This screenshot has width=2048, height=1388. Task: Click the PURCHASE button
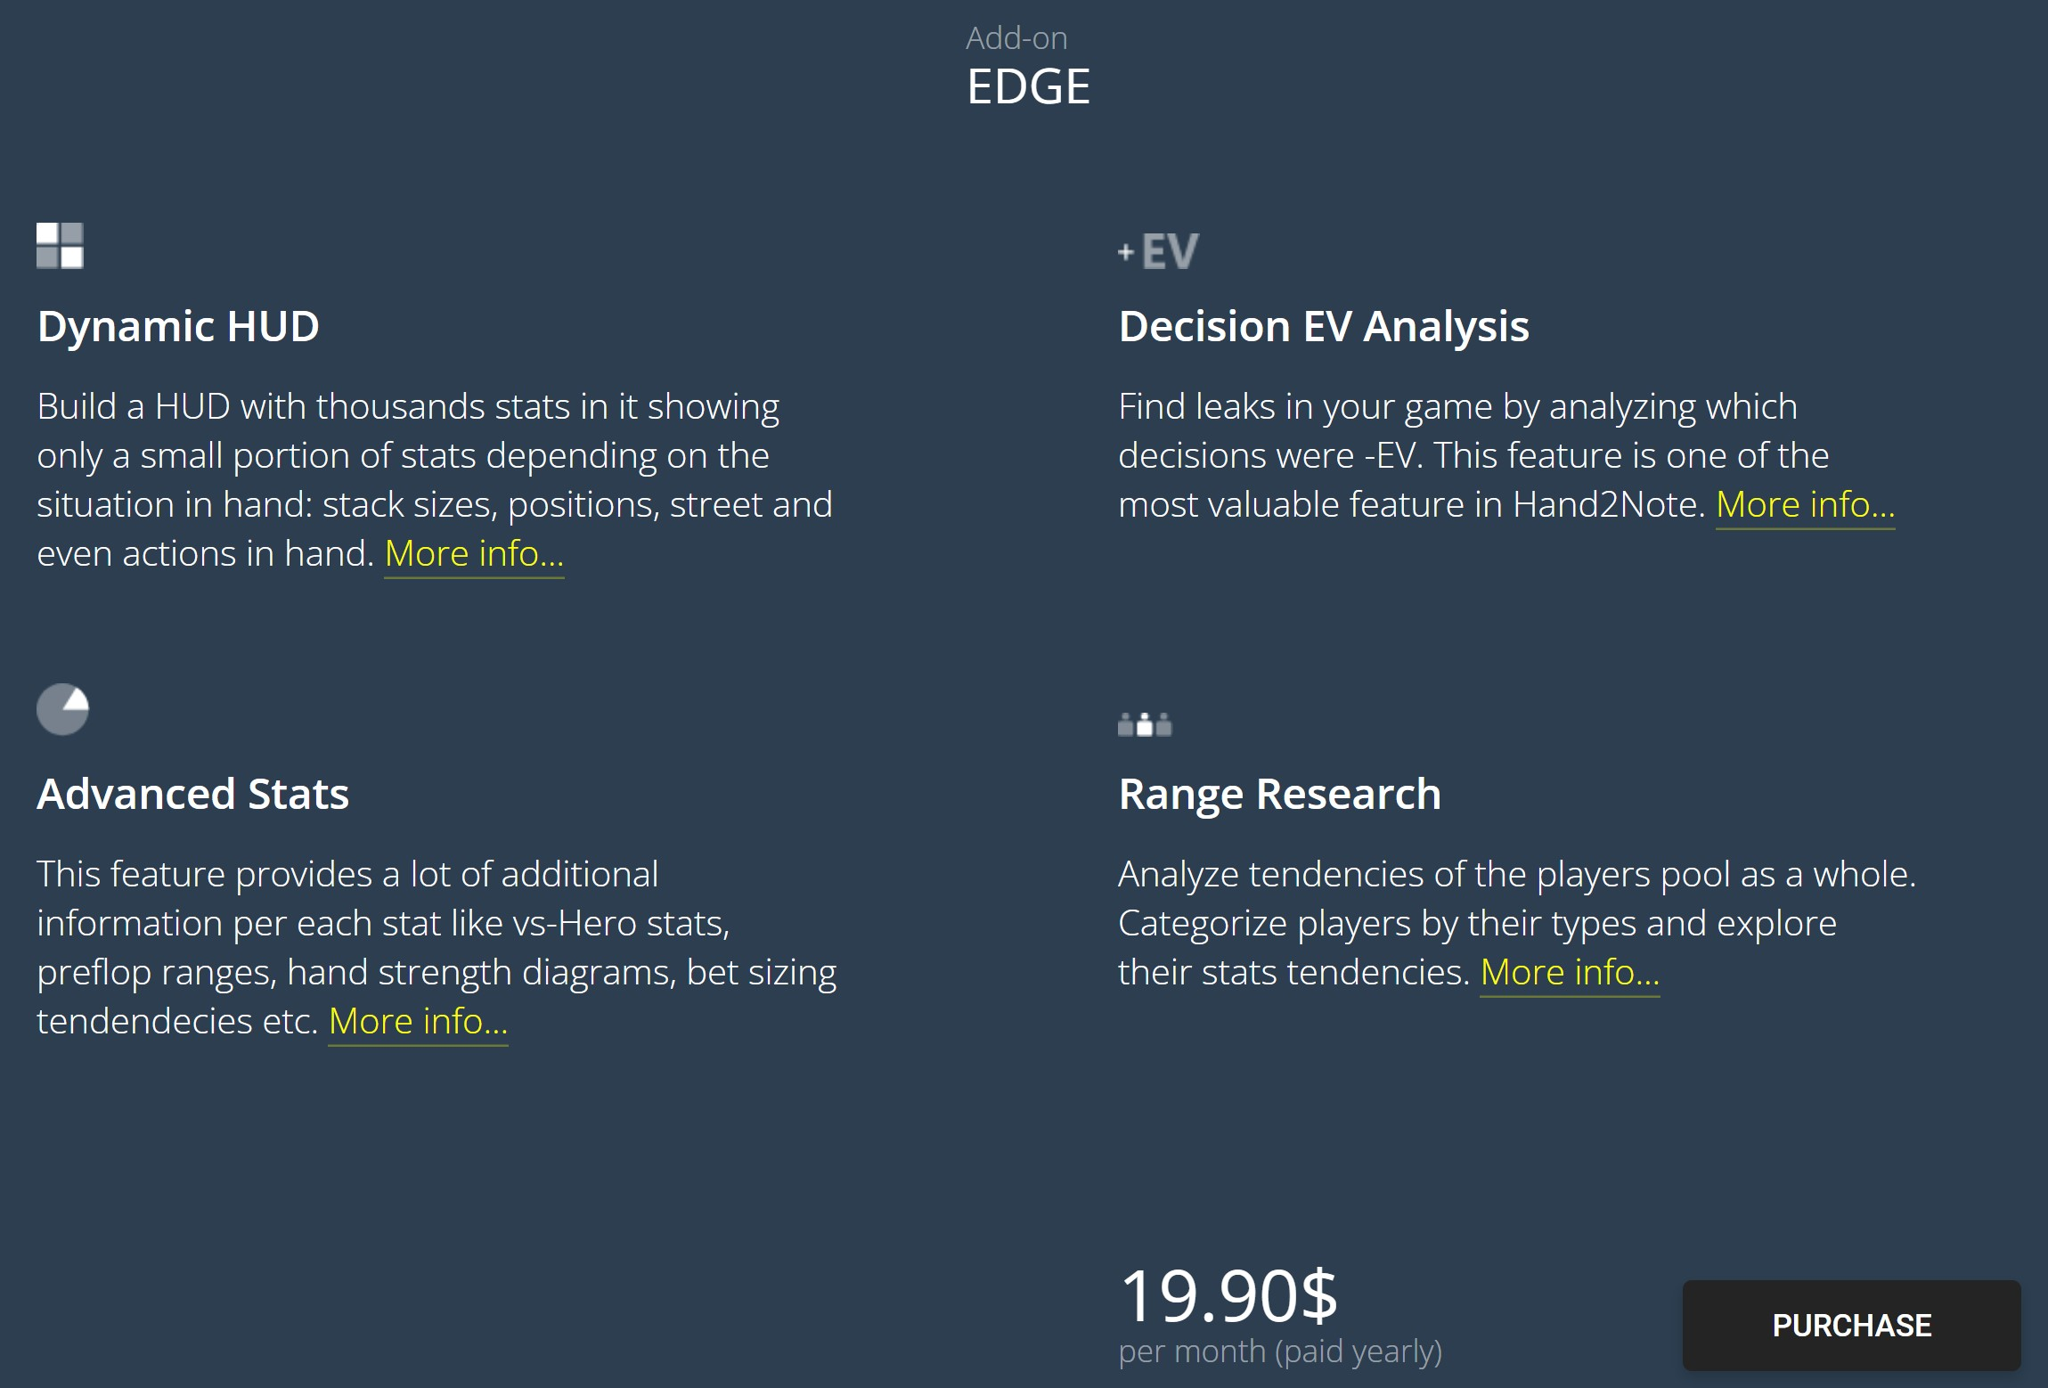tap(1851, 1325)
